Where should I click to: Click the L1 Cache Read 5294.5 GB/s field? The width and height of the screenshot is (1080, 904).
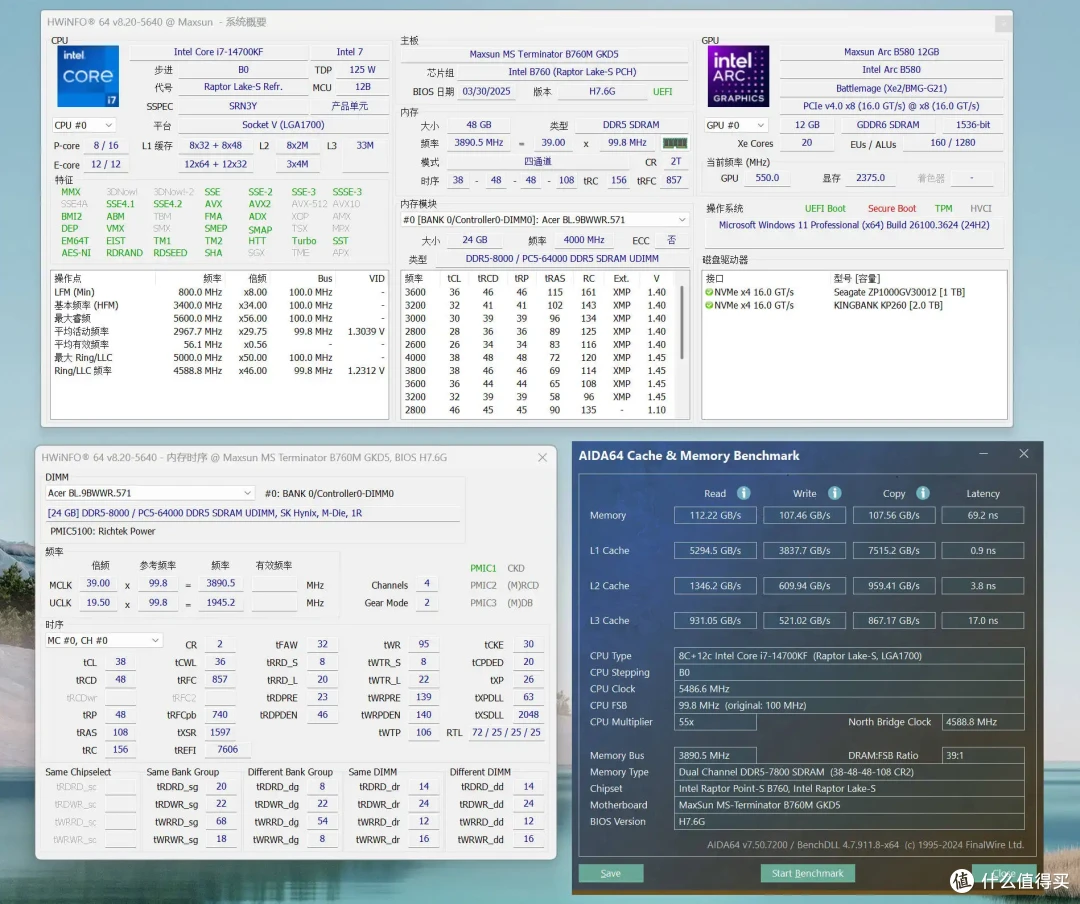pos(715,551)
